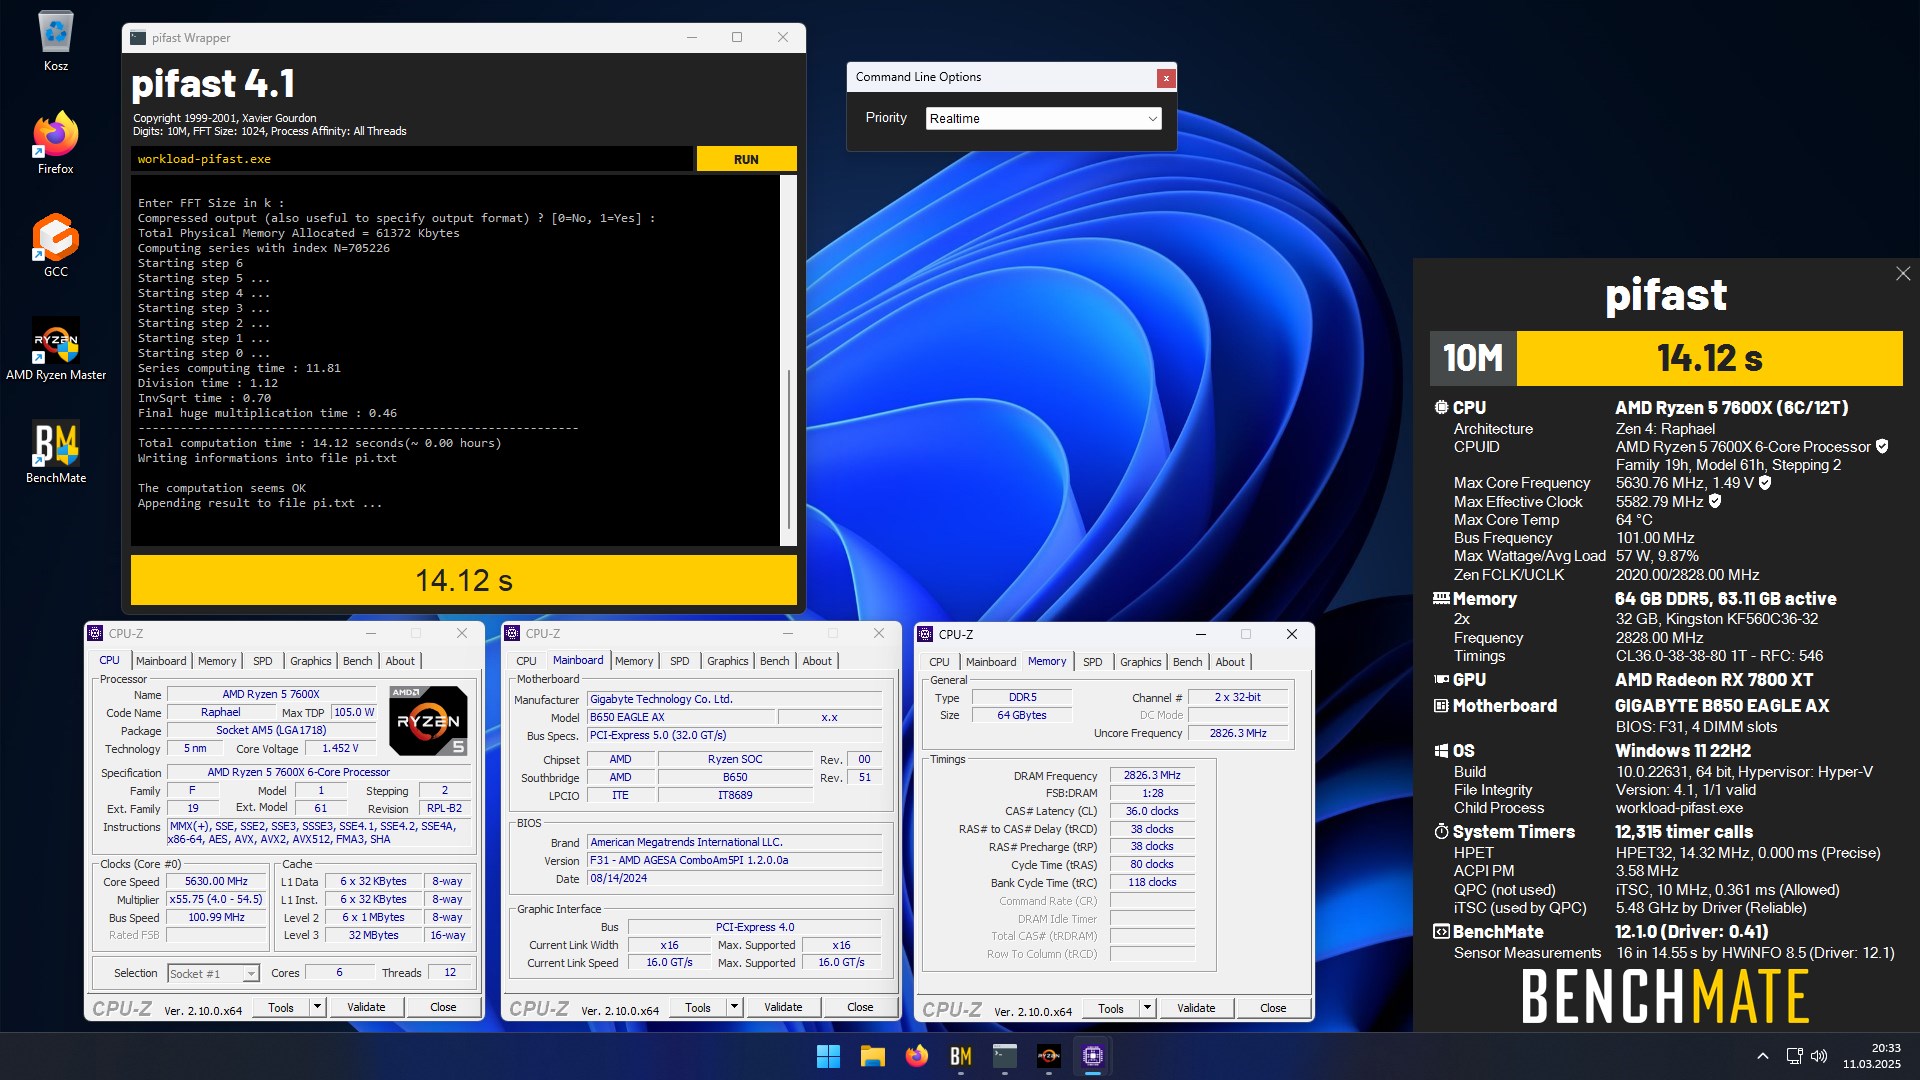The image size is (1920, 1080).
Task: Open File Explorer from the taskbar
Action: pos(872,1056)
